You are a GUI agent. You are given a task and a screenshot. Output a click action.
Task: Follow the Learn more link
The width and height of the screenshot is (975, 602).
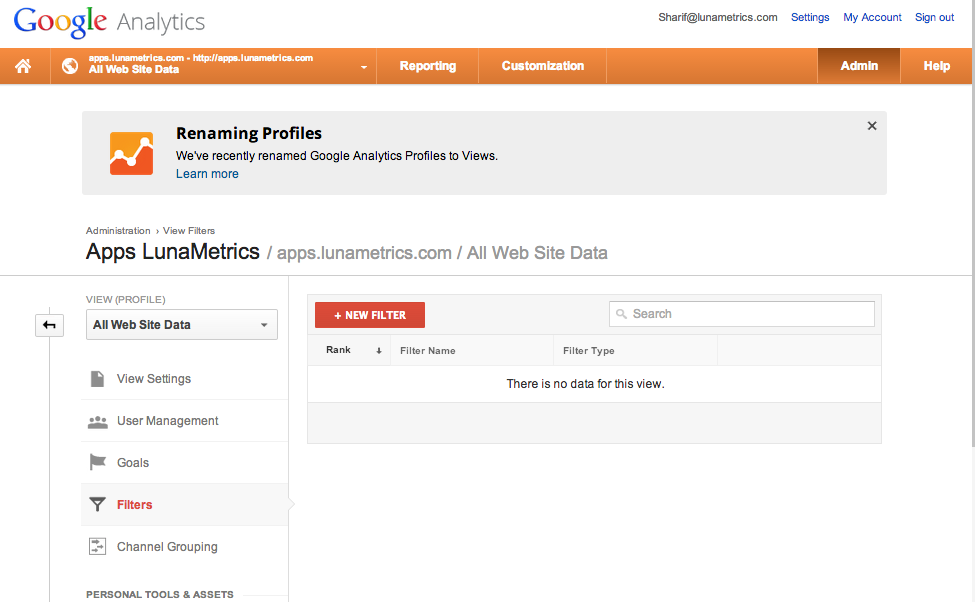(207, 174)
